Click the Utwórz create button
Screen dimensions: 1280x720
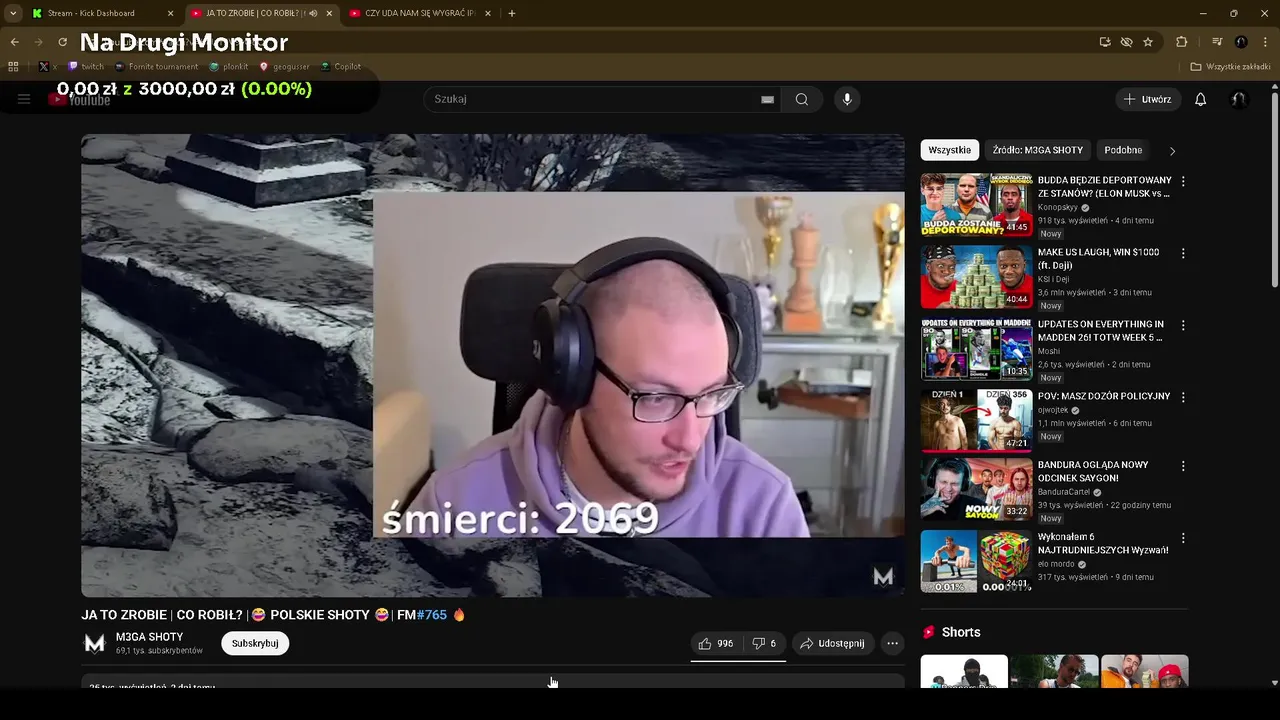click(x=1148, y=99)
